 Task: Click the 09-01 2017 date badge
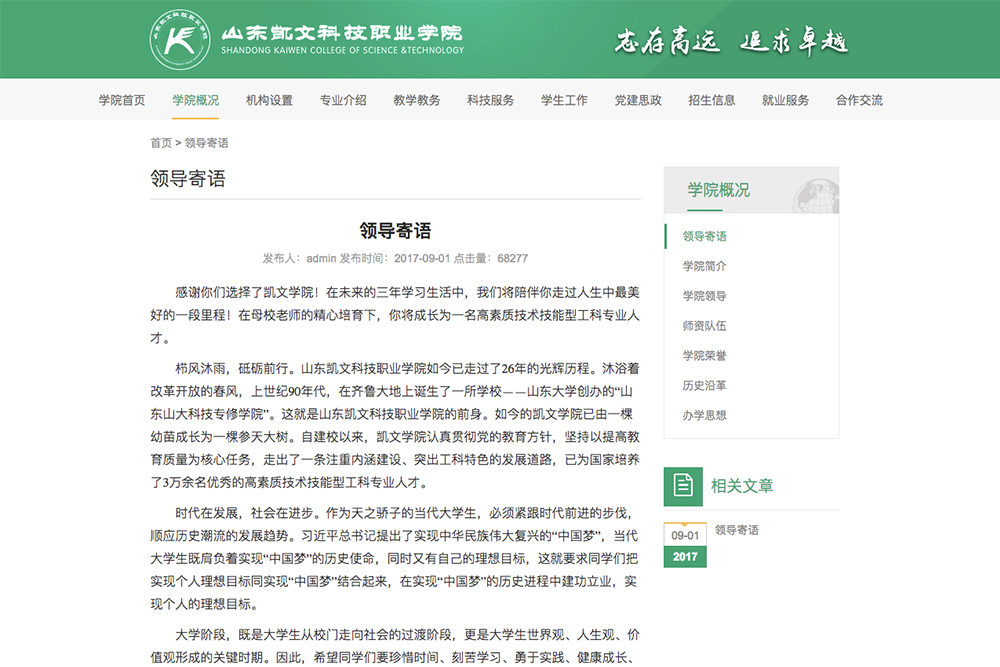[685, 546]
